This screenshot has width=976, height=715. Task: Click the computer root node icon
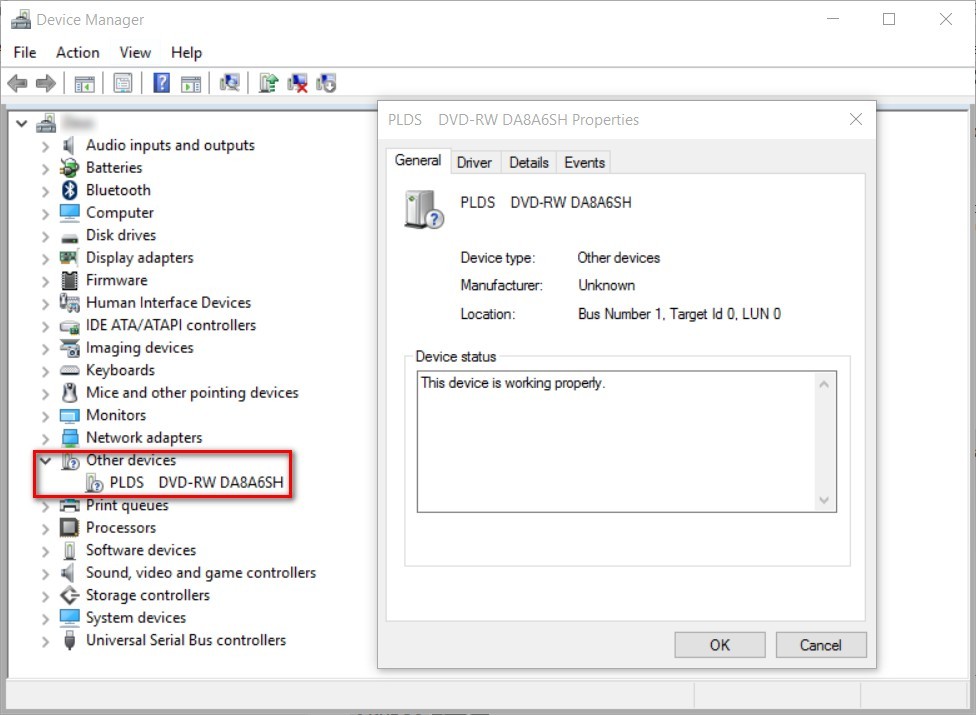point(45,123)
